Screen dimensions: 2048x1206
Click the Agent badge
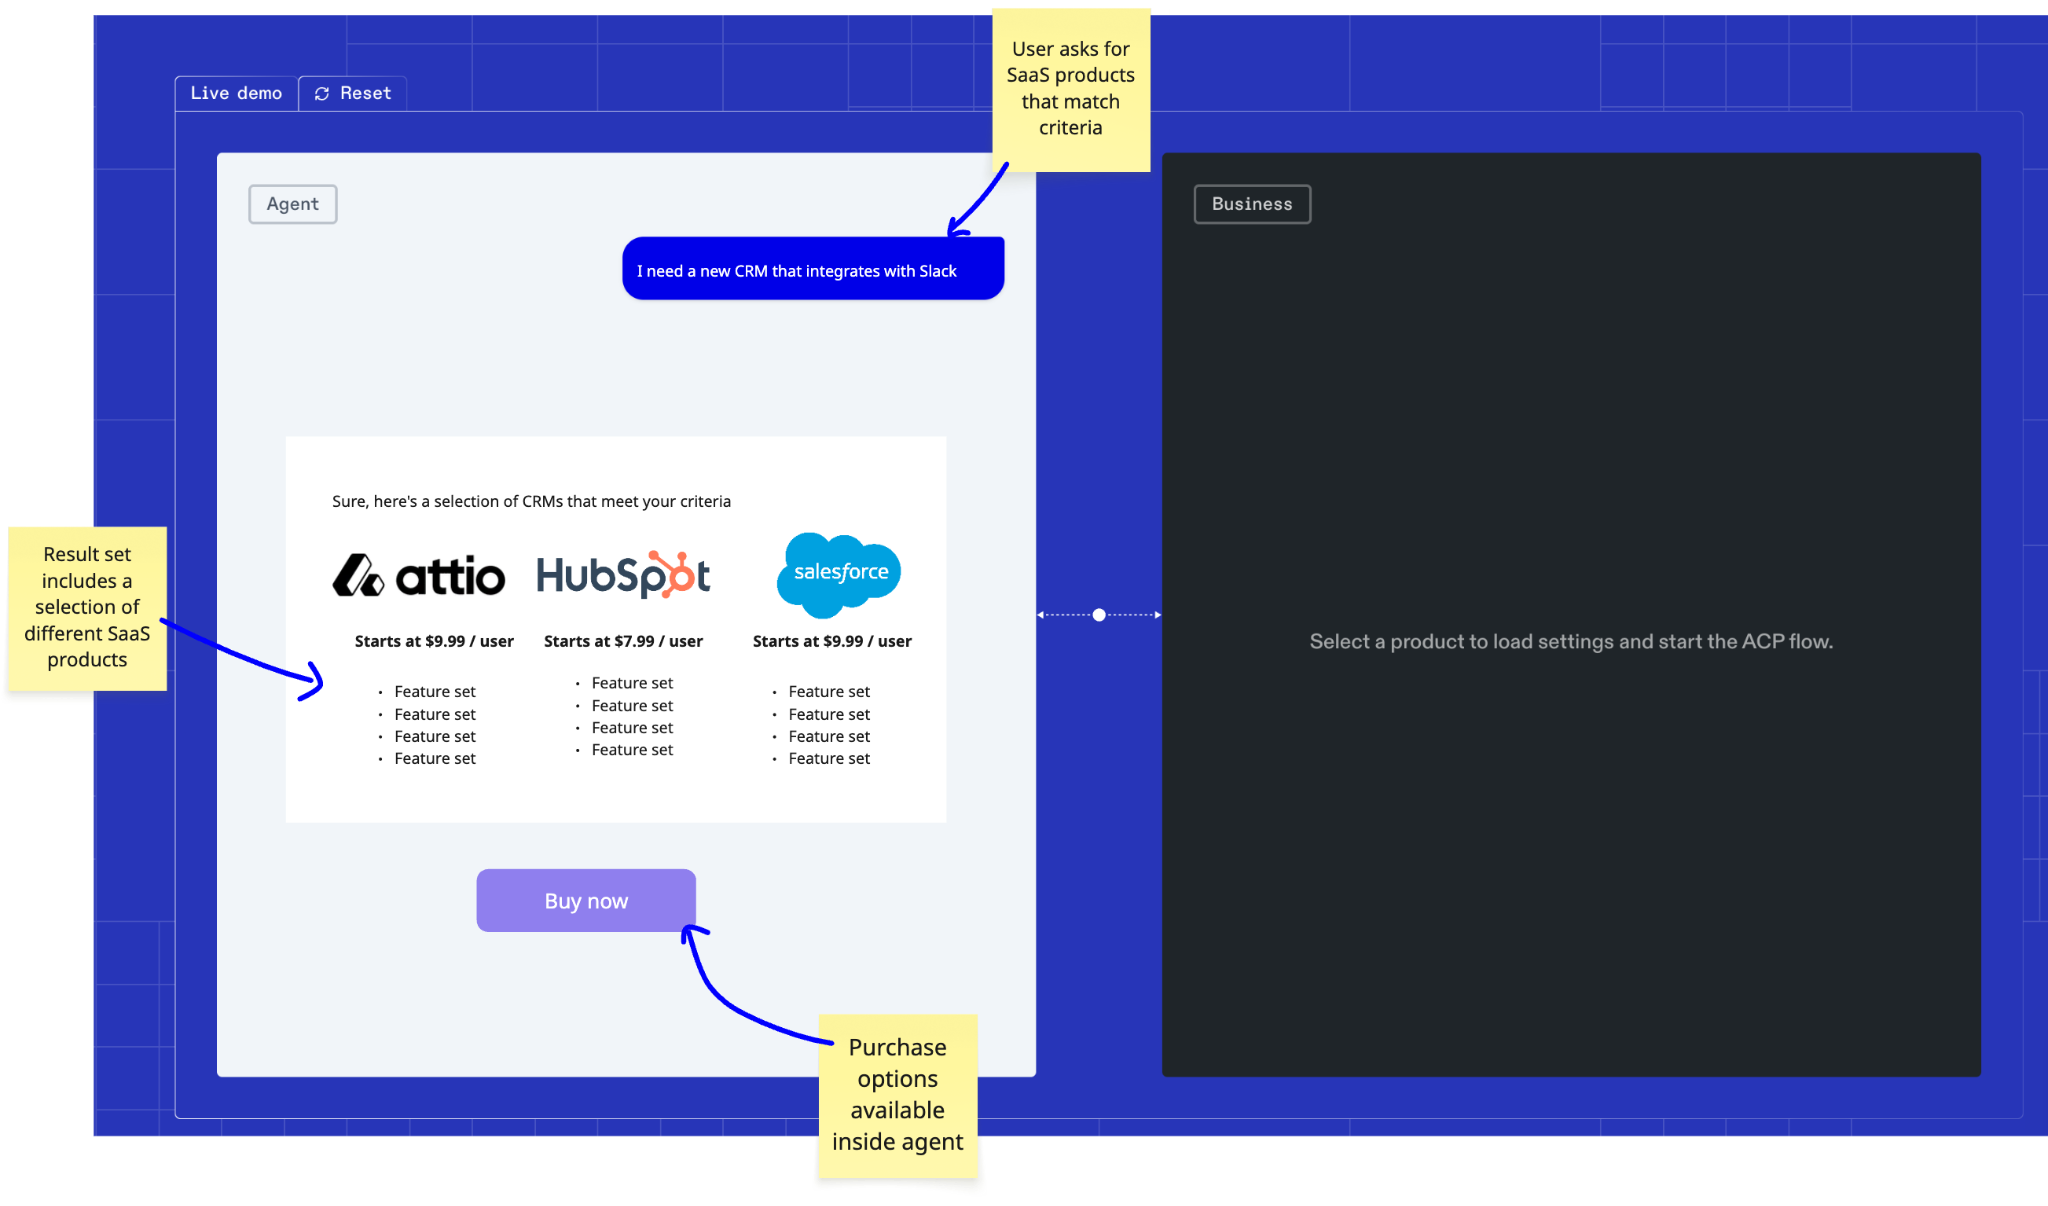[x=292, y=203]
